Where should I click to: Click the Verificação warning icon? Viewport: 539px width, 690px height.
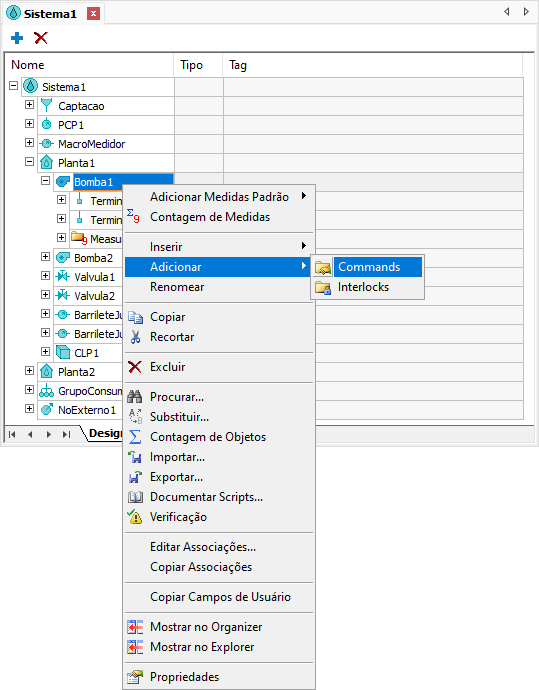135,517
